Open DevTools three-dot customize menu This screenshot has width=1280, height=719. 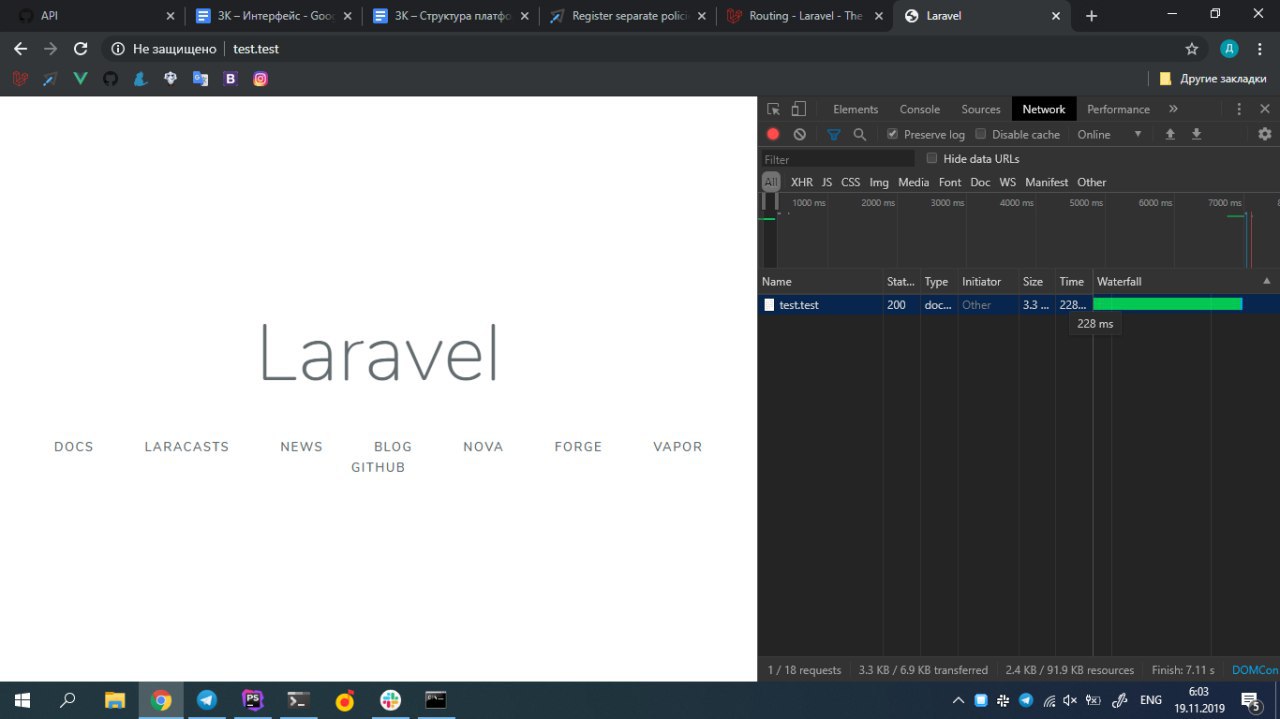pos(1239,109)
